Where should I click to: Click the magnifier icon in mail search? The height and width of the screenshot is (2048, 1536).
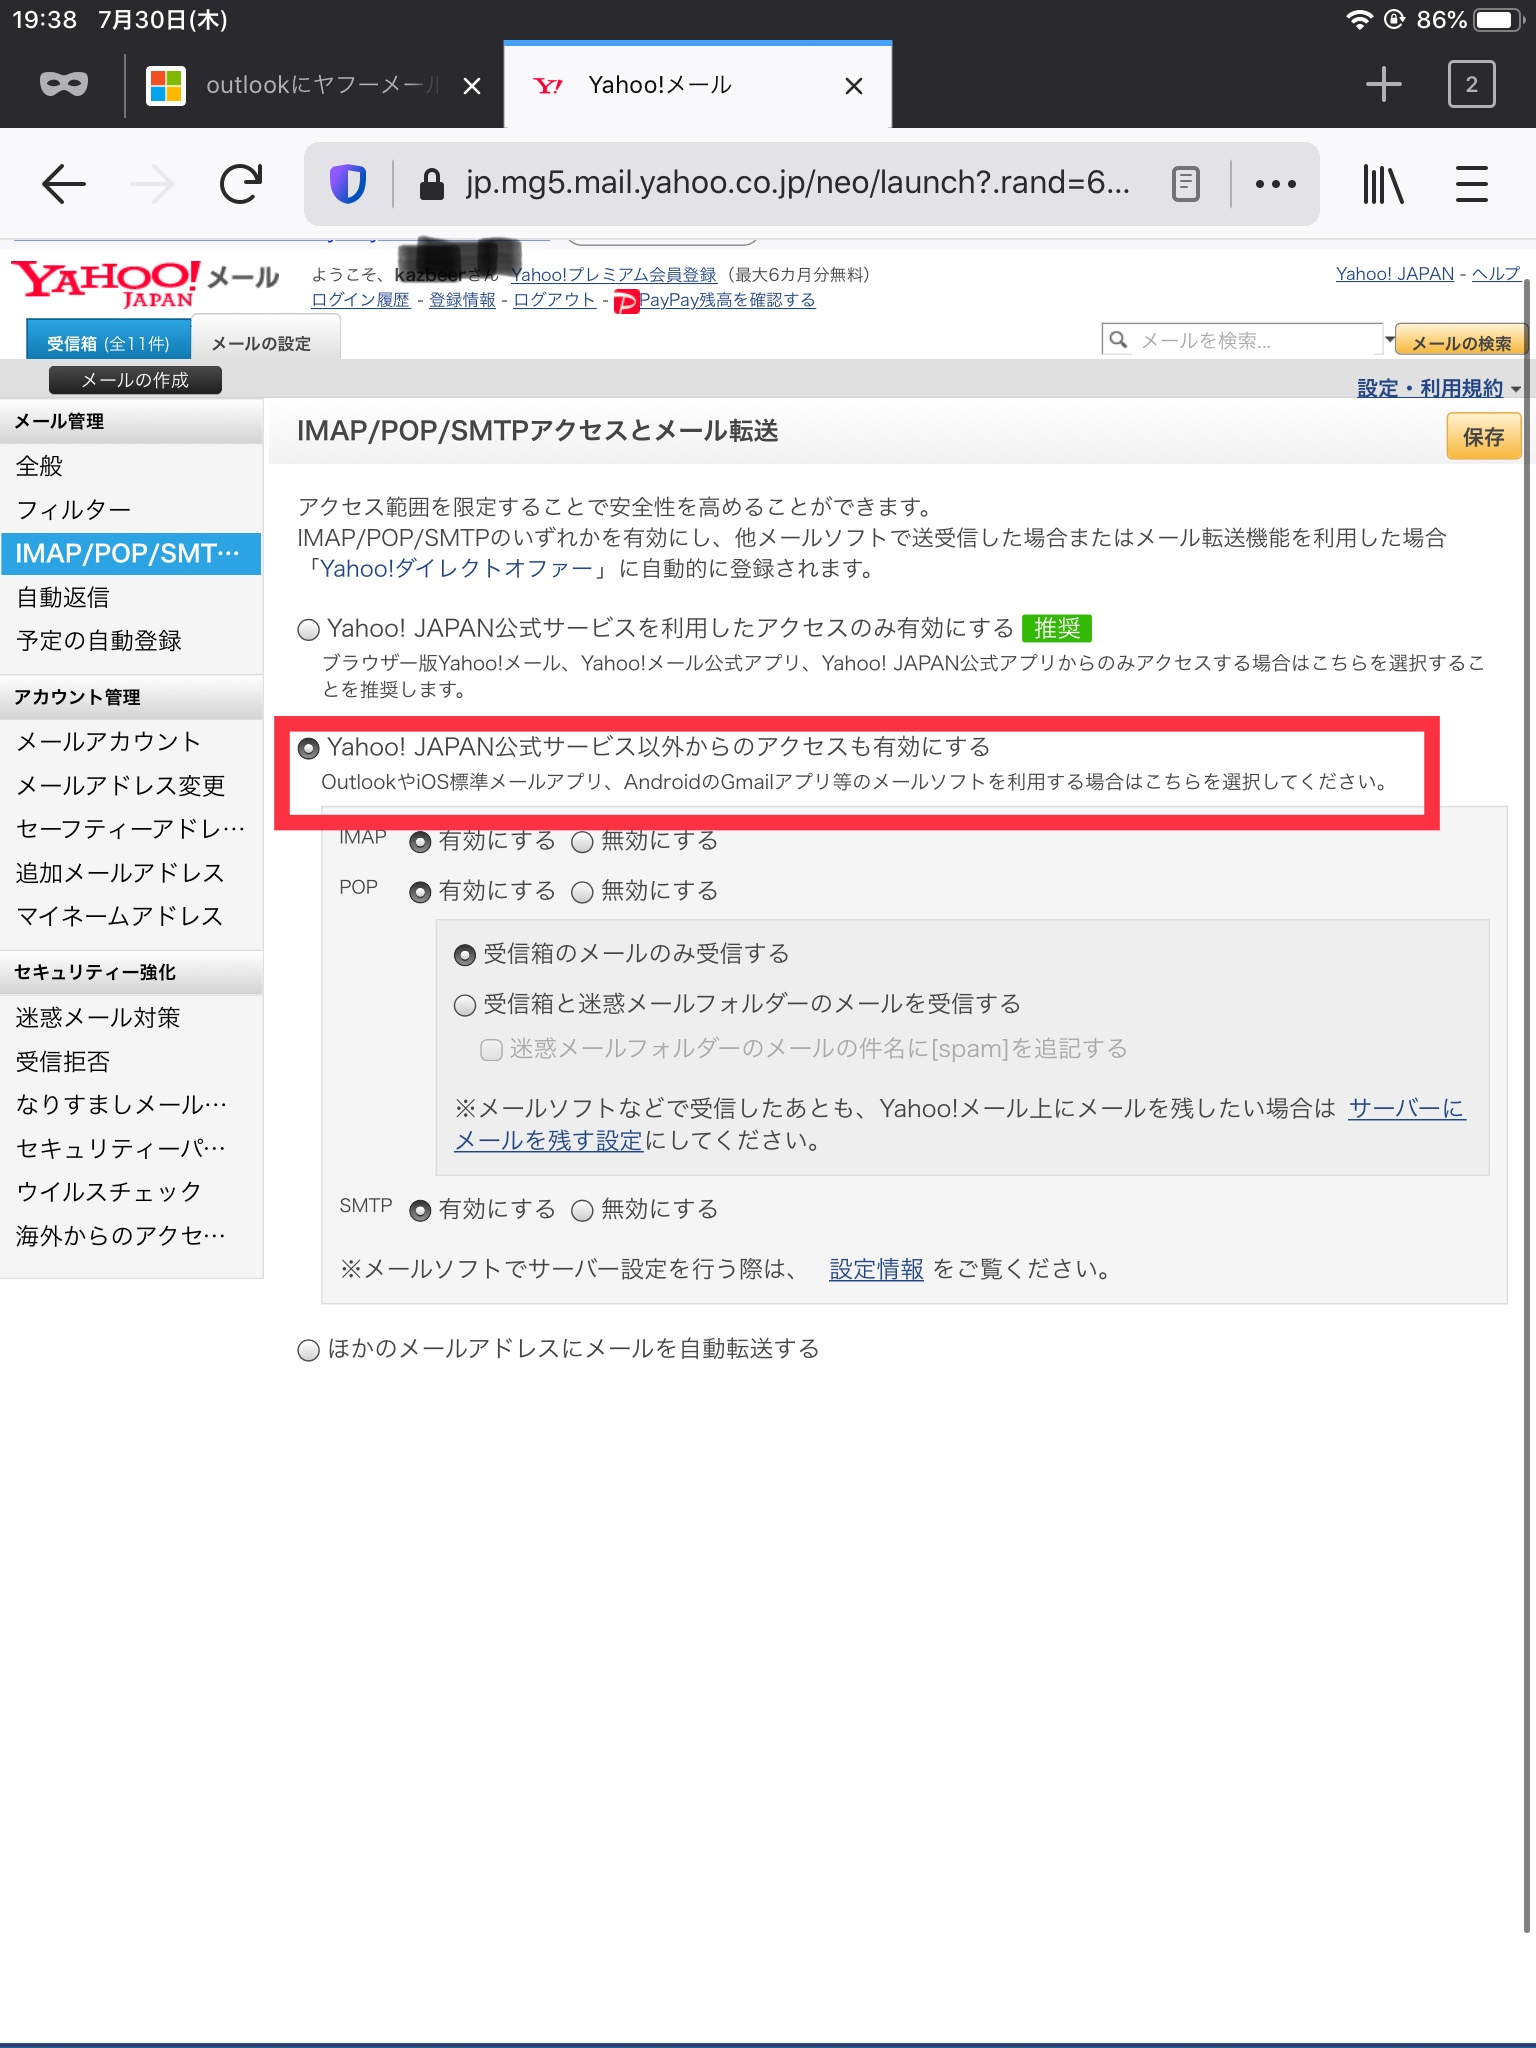click(x=1119, y=340)
